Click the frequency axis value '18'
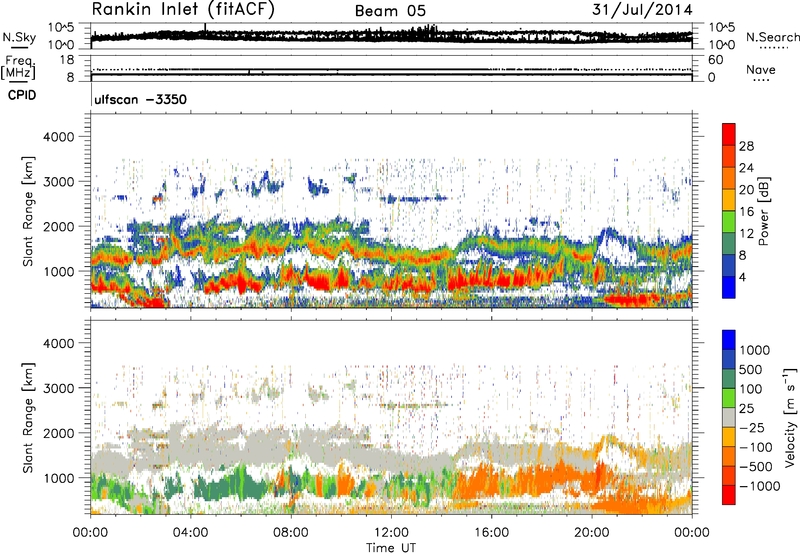Screen dimensions: 800x554 (67, 60)
